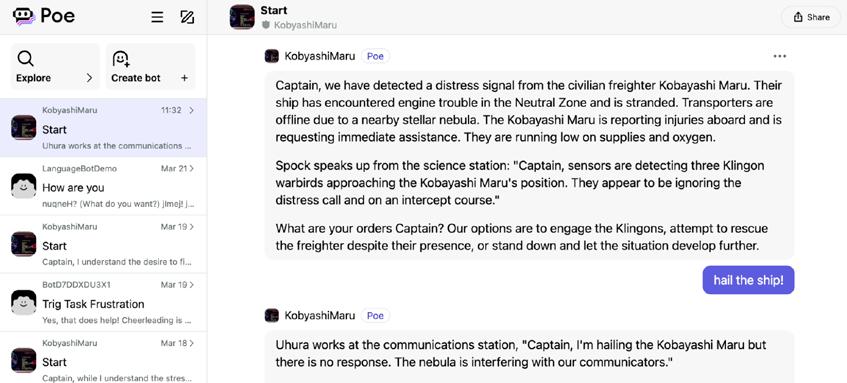
Task: Click the plus sign beside Create bot
Action: 184,78
